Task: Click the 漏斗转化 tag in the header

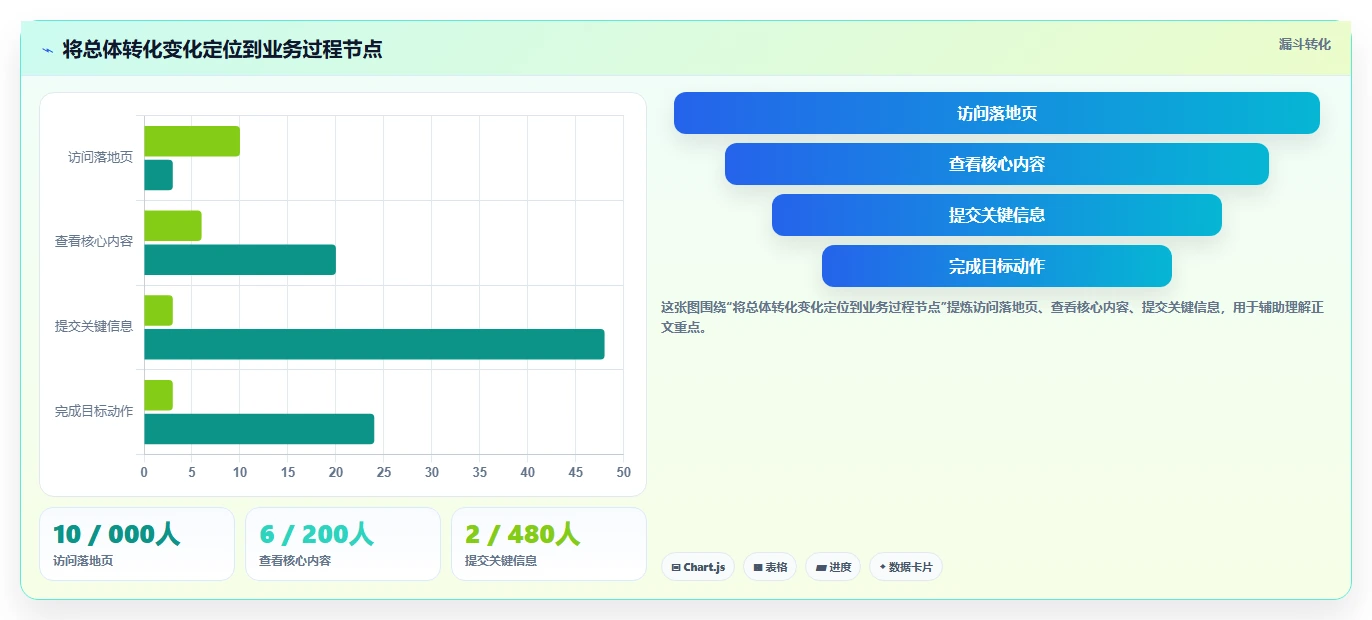Action: point(1304,44)
